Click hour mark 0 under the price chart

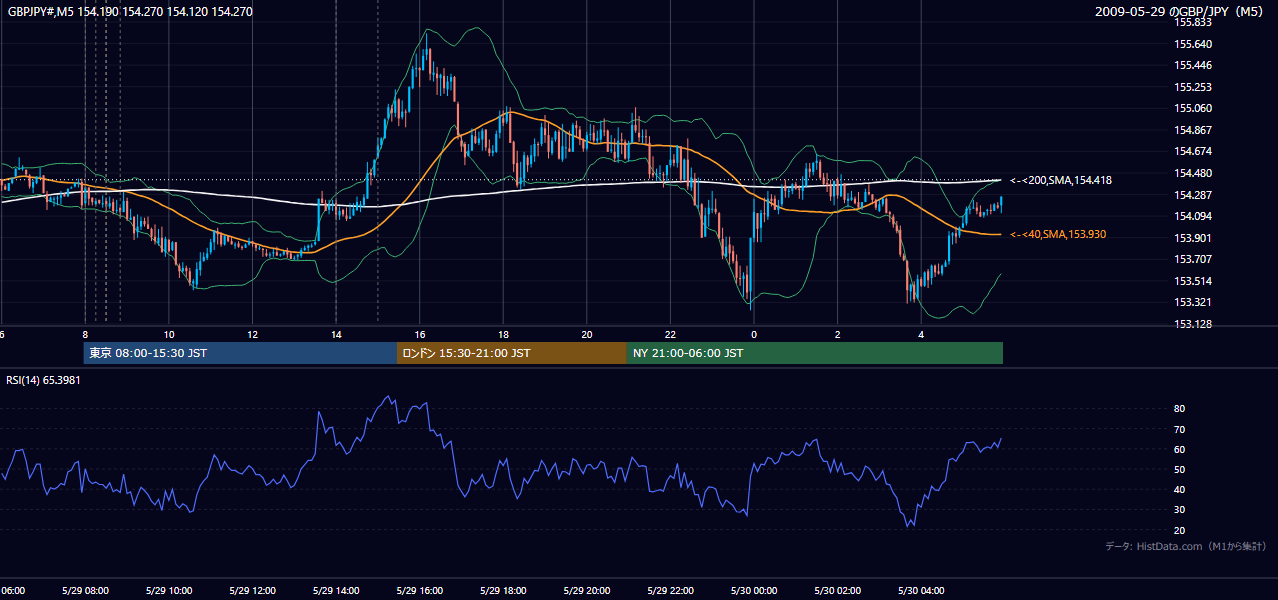[754, 335]
